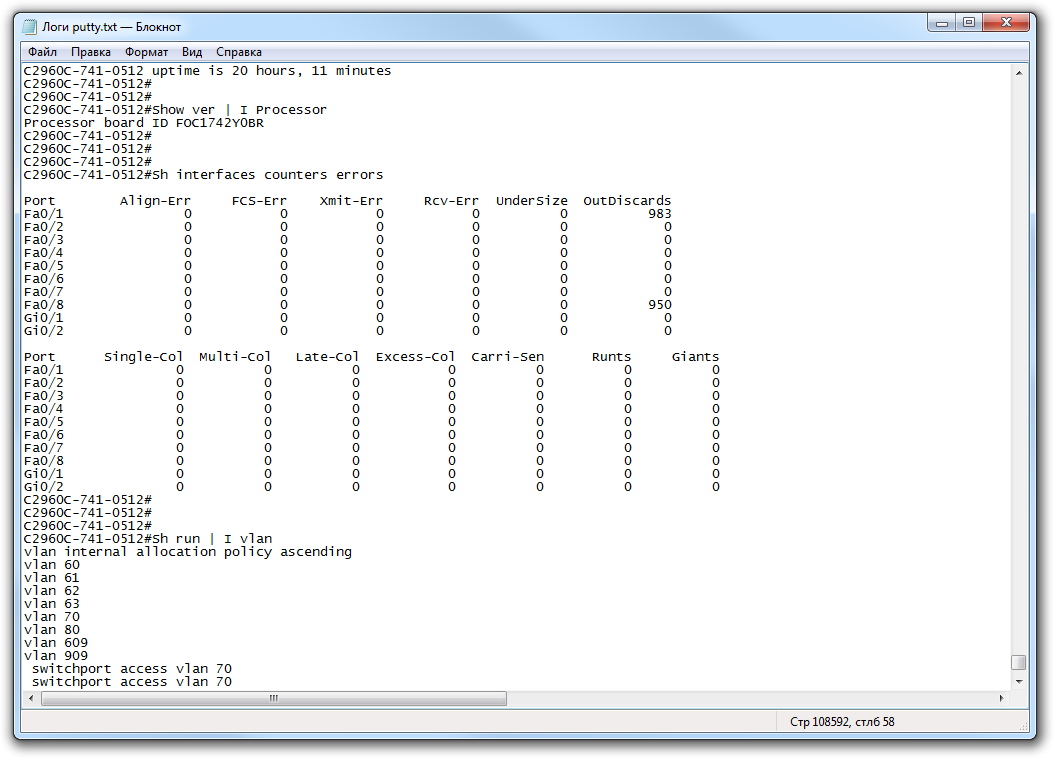Click the horizontal scrollbar right arrow
The width and height of the screenshot is (1055, 759).
(1002, 698)
